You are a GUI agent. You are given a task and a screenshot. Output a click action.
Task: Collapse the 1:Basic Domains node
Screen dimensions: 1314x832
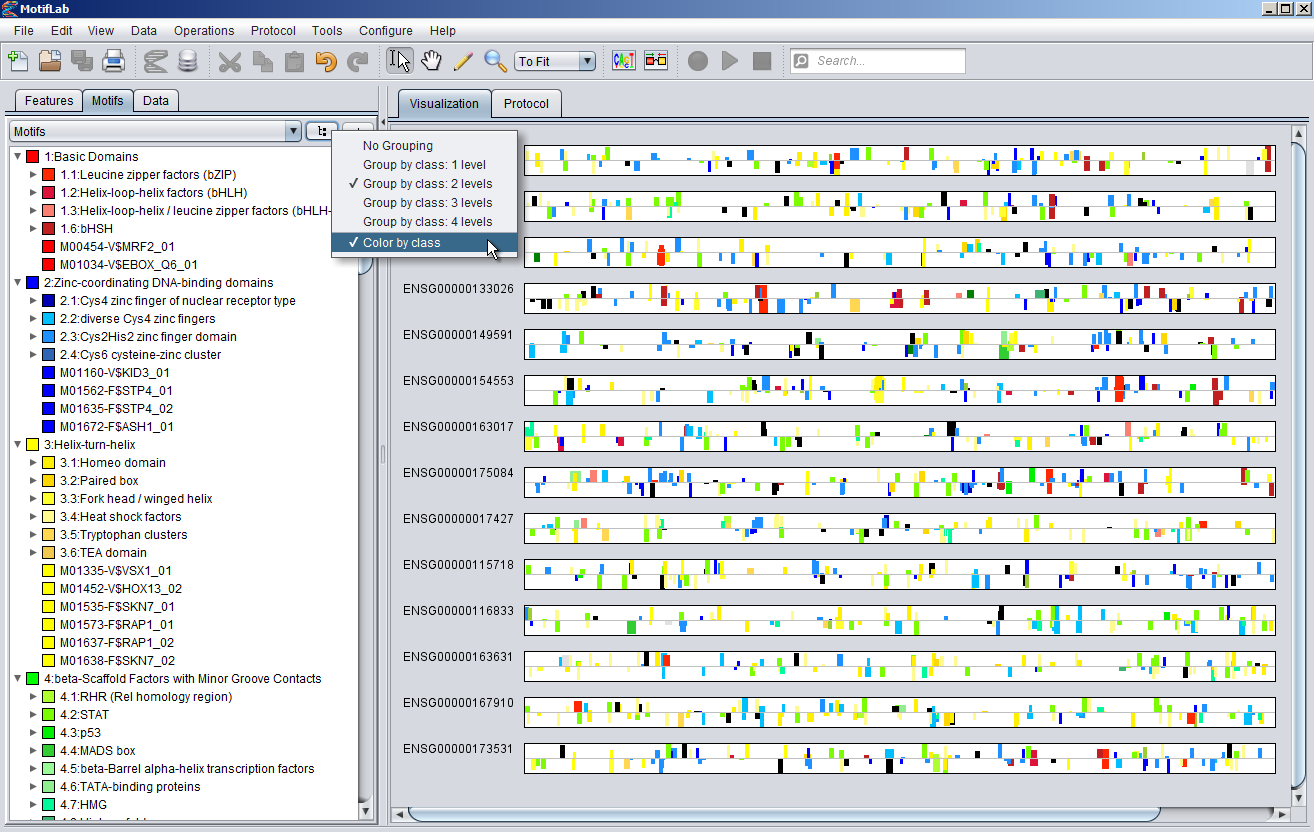(x=17, y=156)
